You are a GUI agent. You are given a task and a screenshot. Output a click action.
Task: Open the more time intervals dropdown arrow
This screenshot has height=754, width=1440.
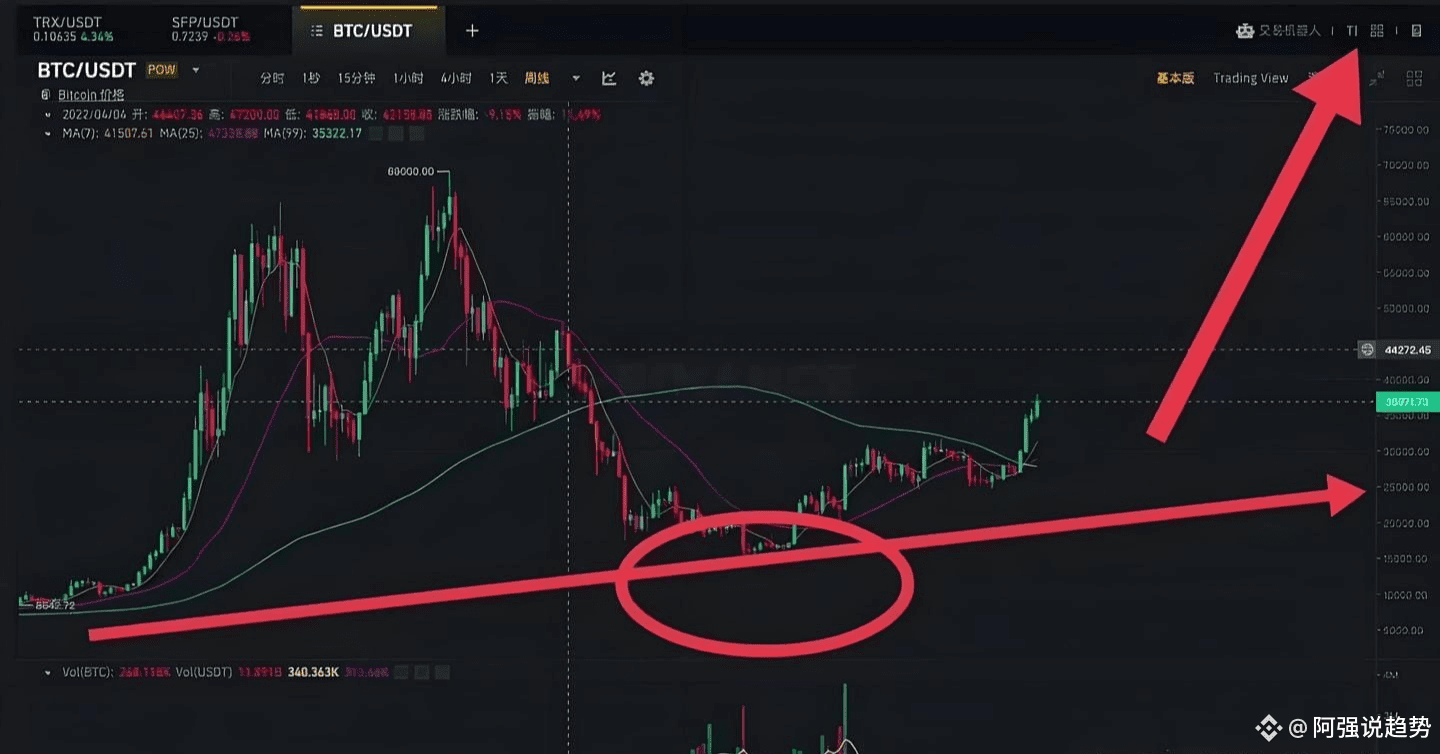(x=576, y=78)
